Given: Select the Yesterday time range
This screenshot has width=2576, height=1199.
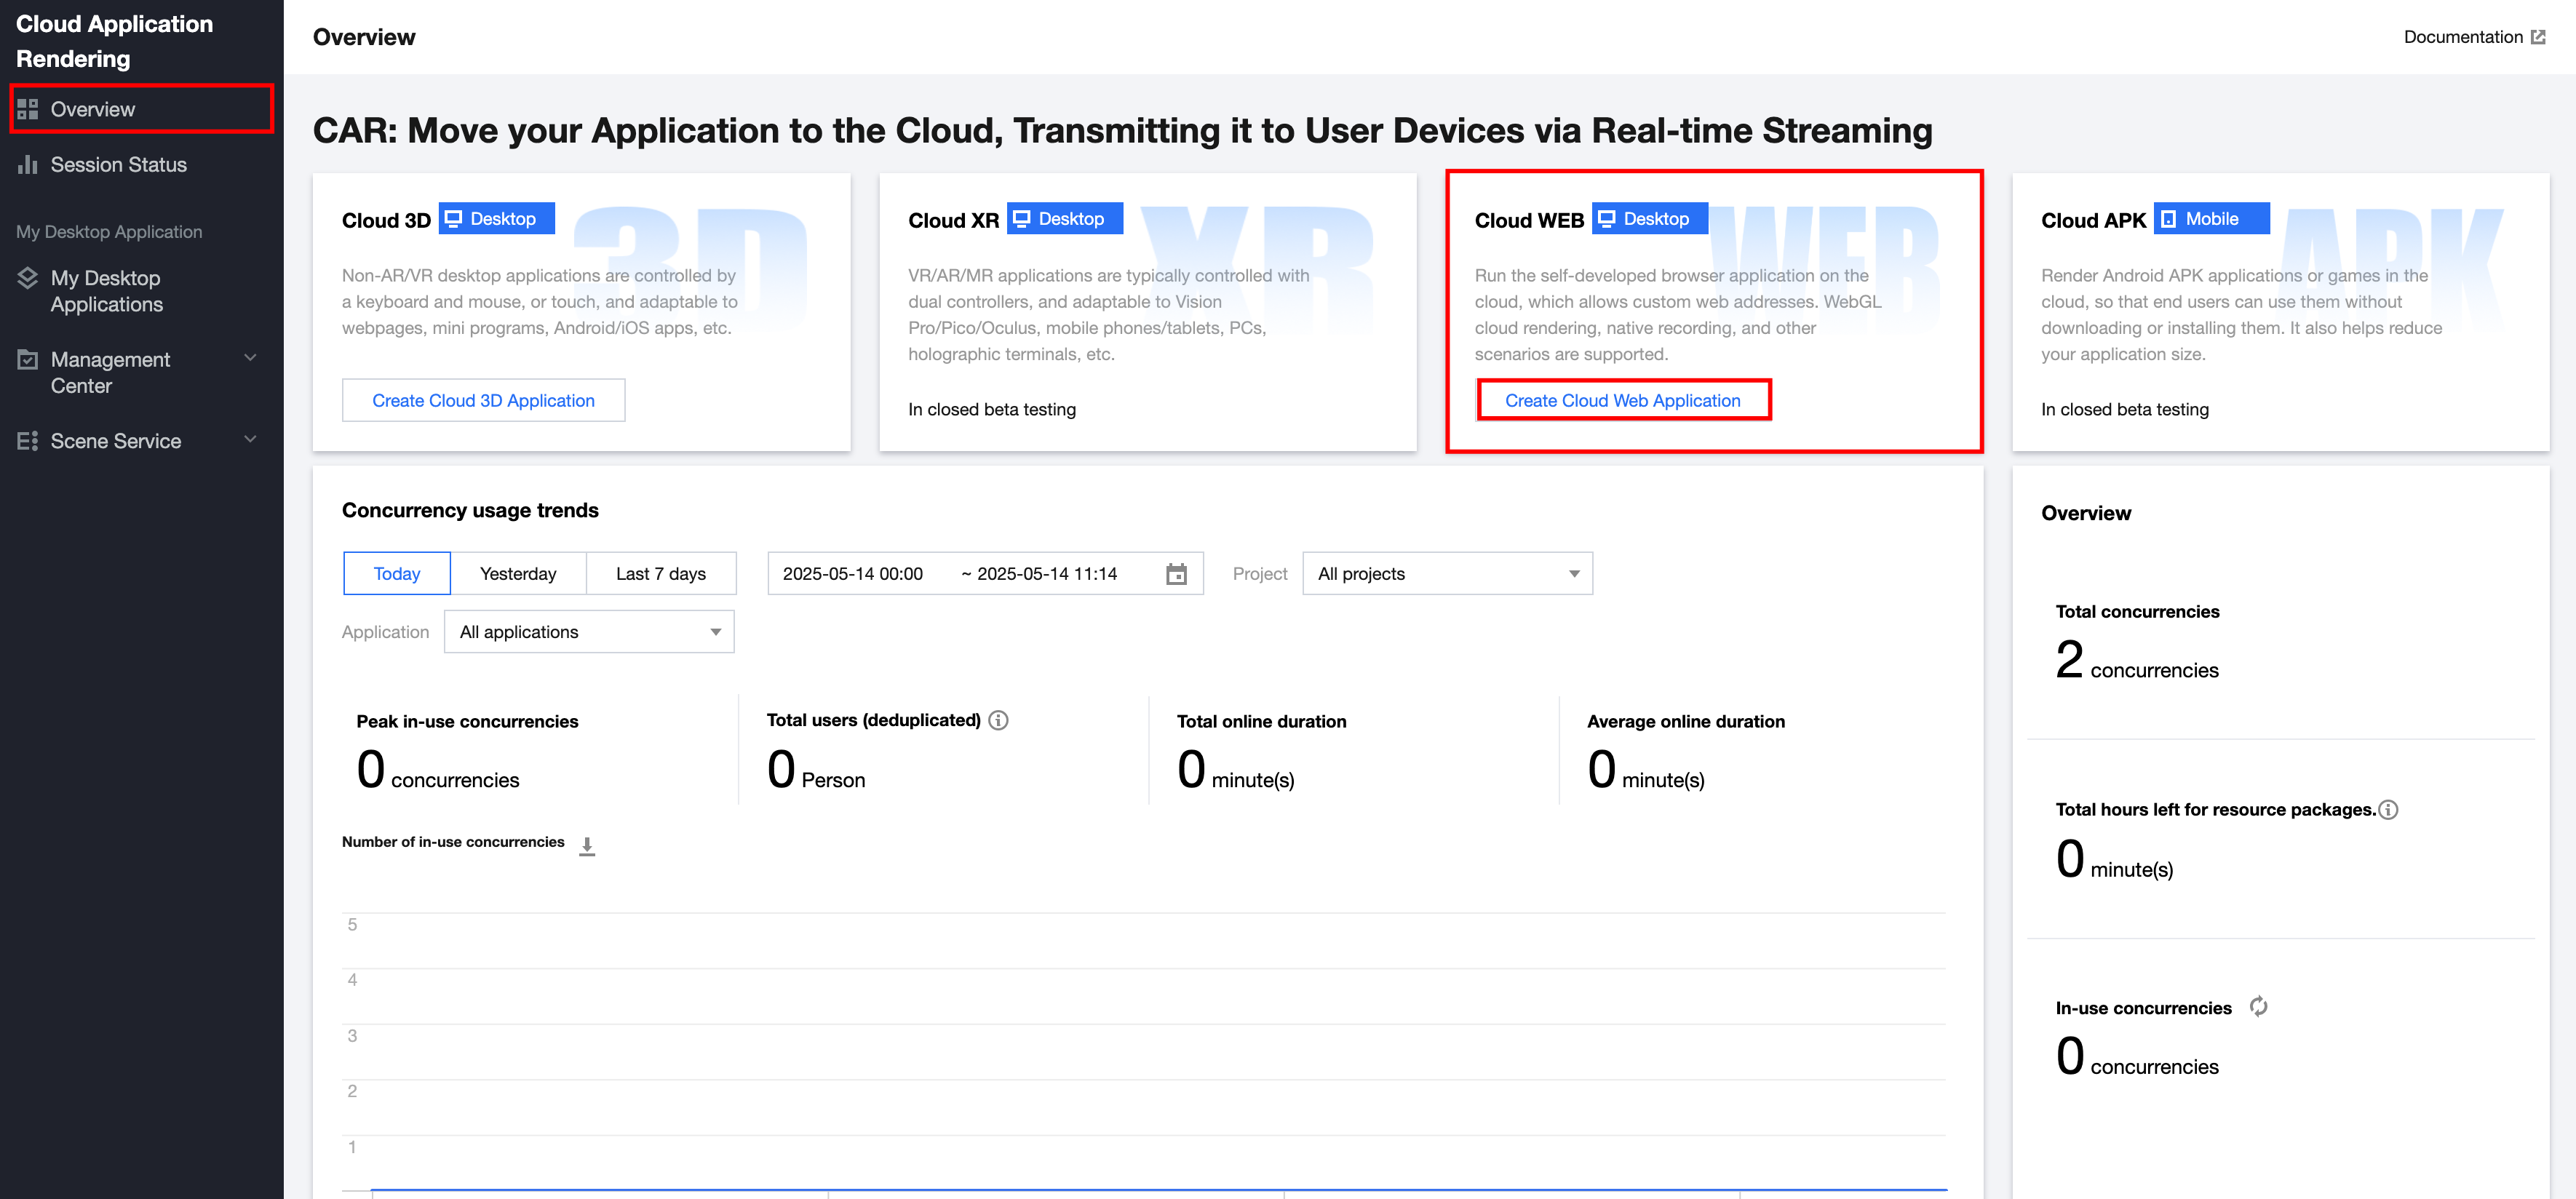Looking at the screenshot, I should pos(517,574).
